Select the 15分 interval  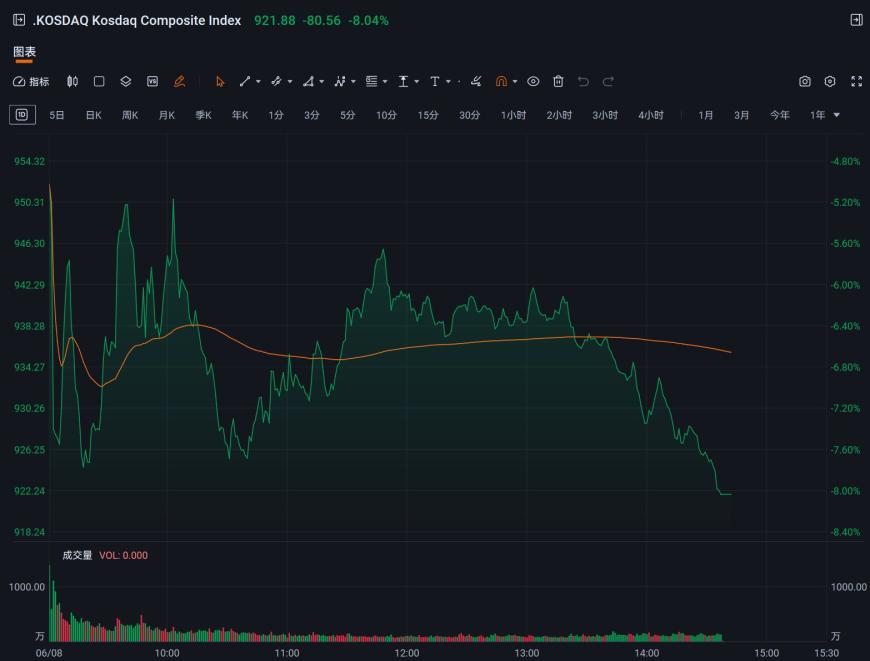(428, 115)
